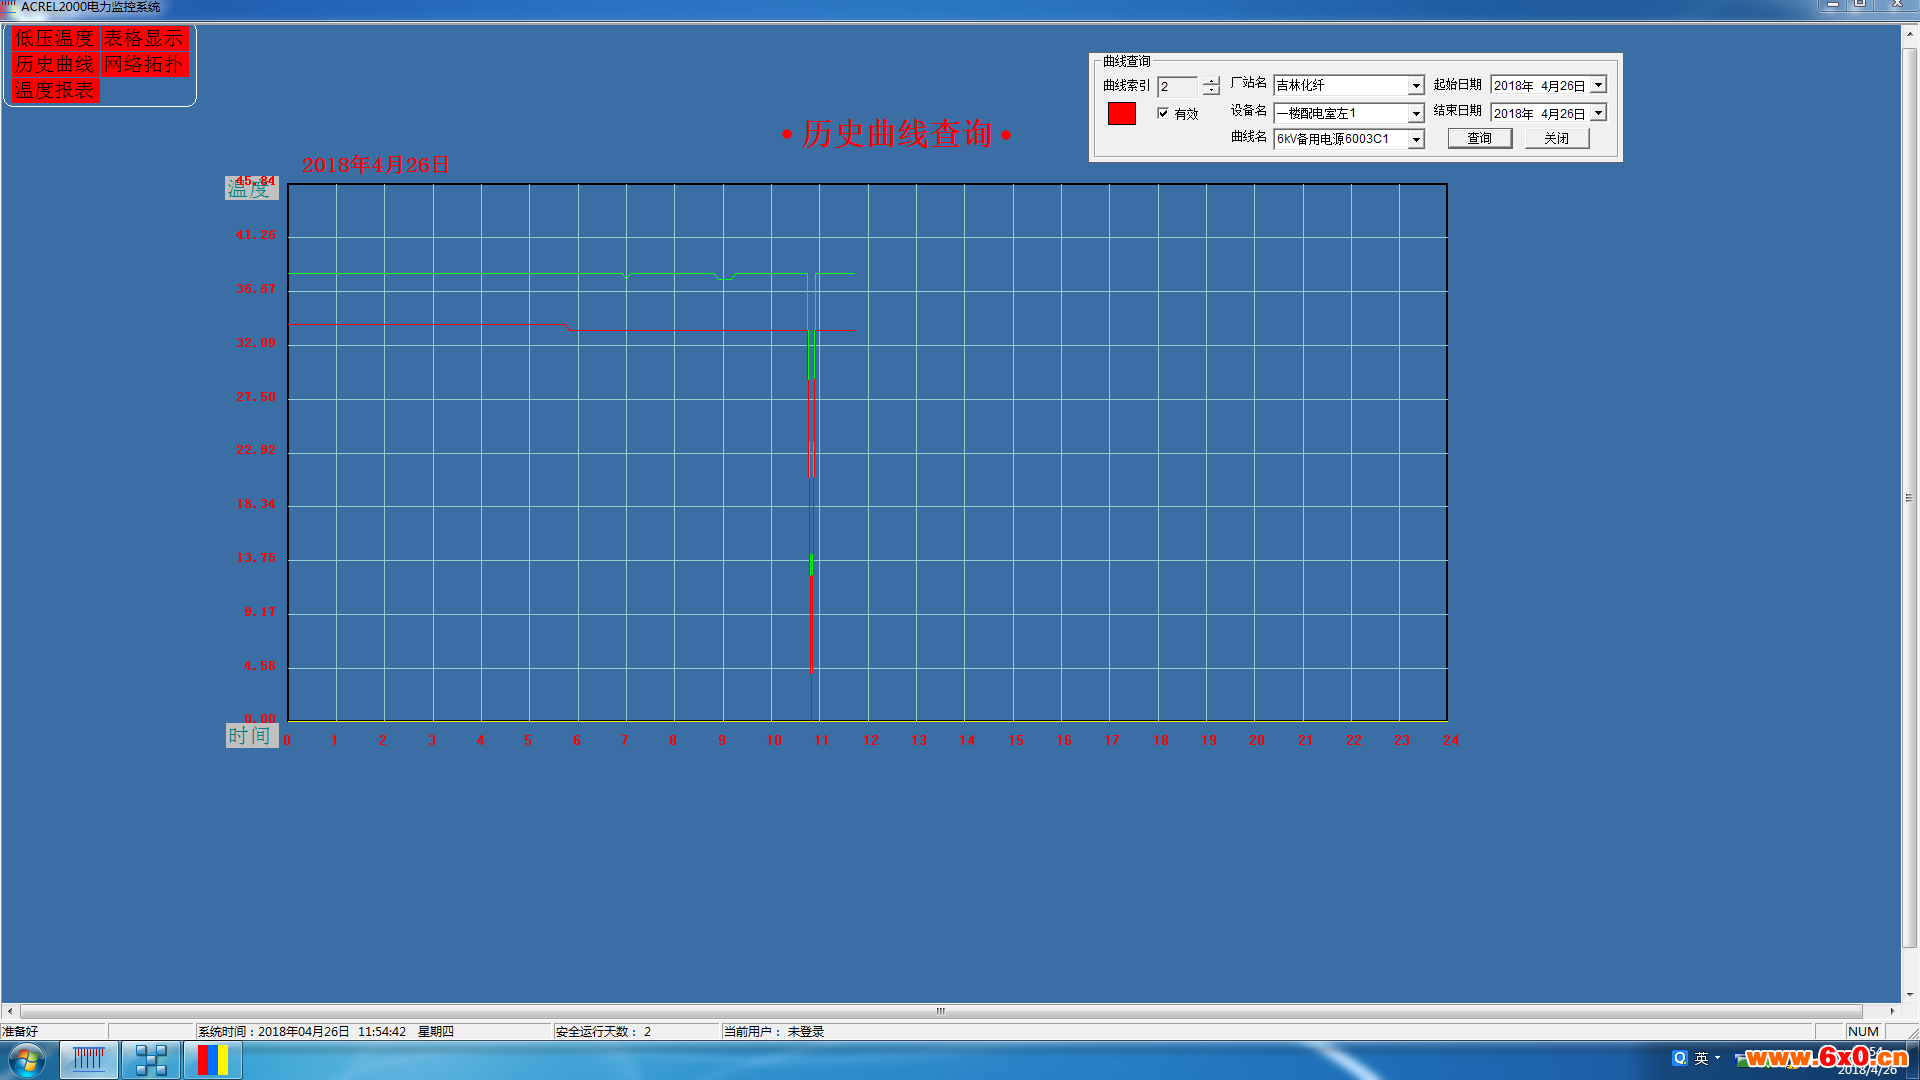Open the first taskbar app with red bars icon
Screen dimensions: 1920x1080
(x=89, y=1060)
